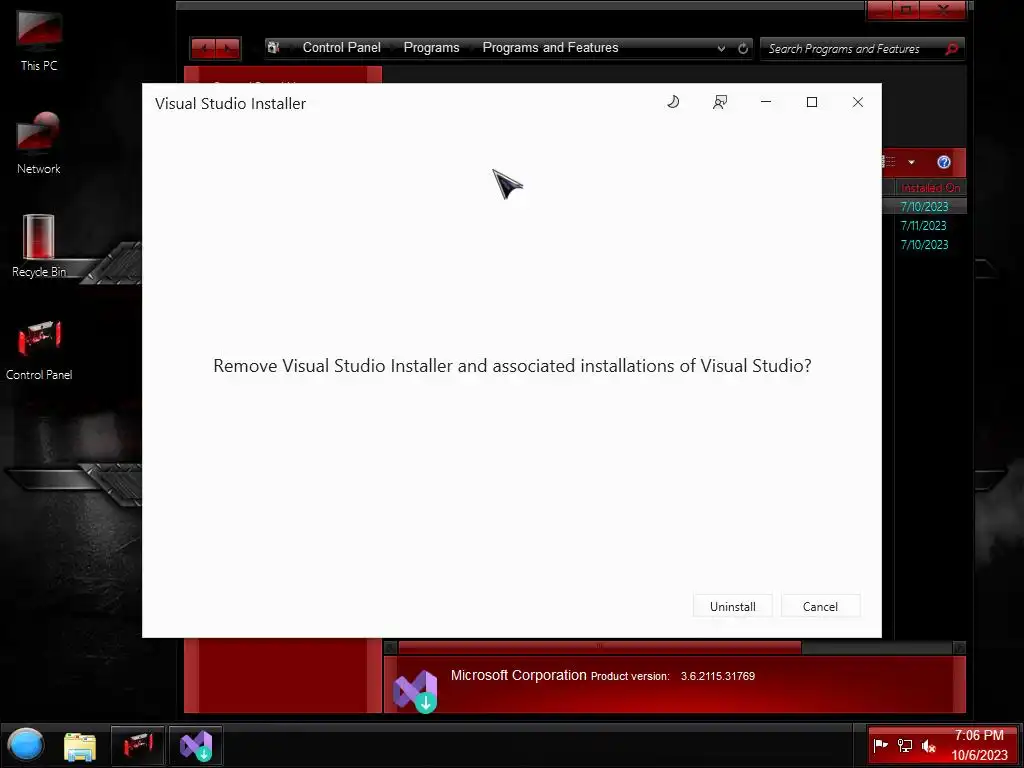Open the clock showing 7:06 PM
The image size is (1024, 768).
(x=979, y=745)
